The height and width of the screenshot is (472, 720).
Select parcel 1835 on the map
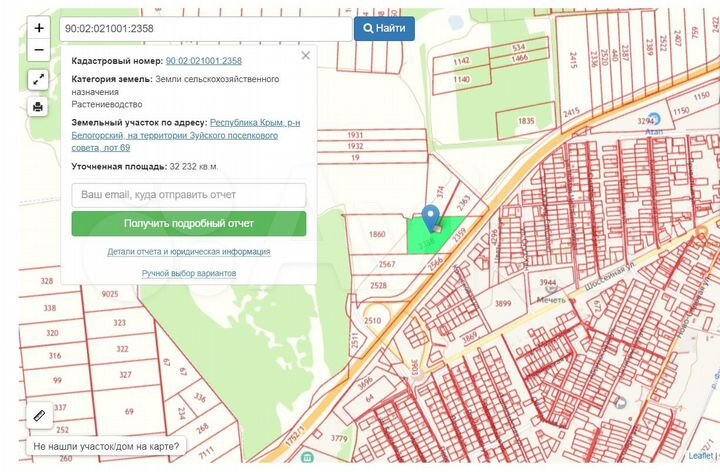(526, 121)
